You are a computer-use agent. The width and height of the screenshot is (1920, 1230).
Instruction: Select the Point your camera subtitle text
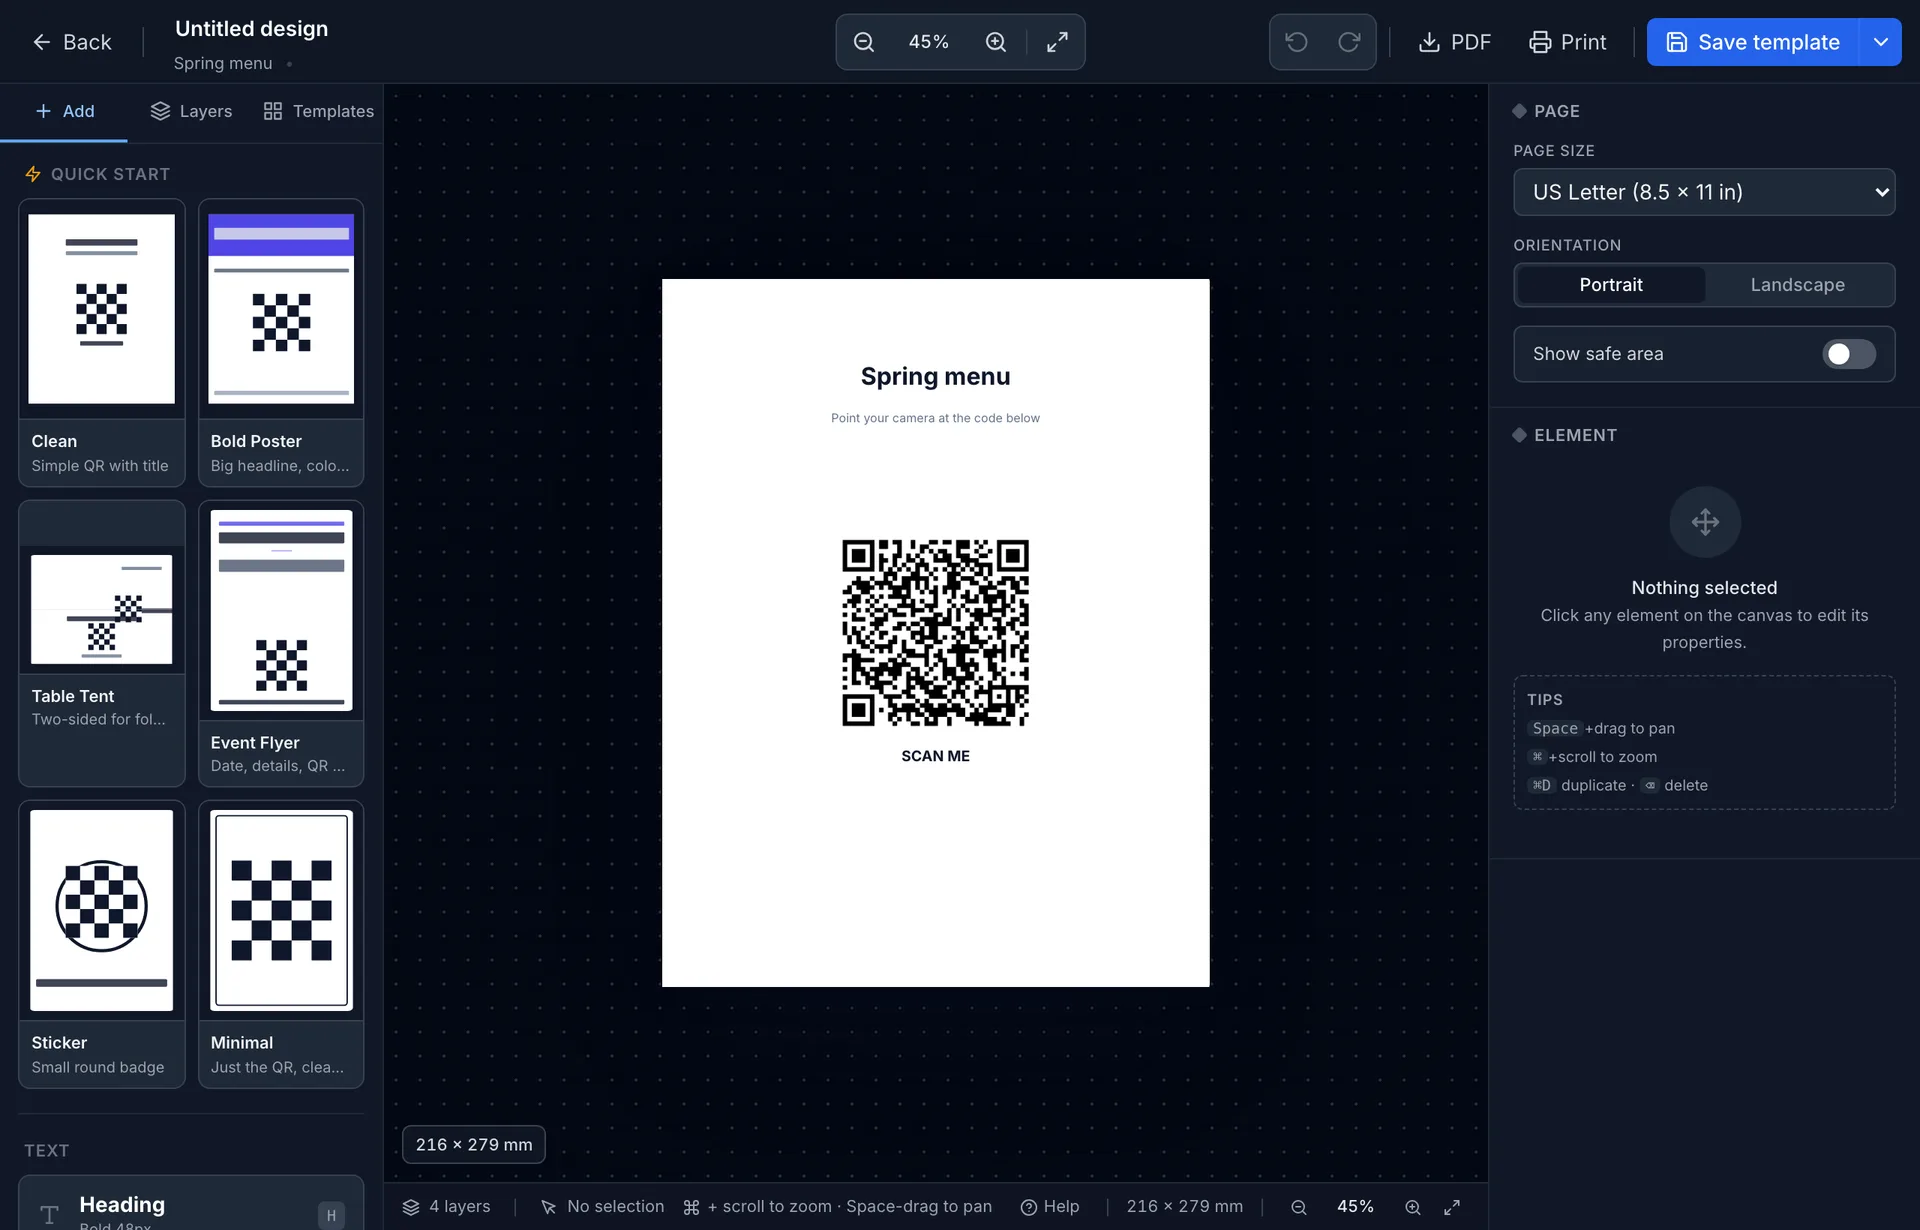[935, 418]
